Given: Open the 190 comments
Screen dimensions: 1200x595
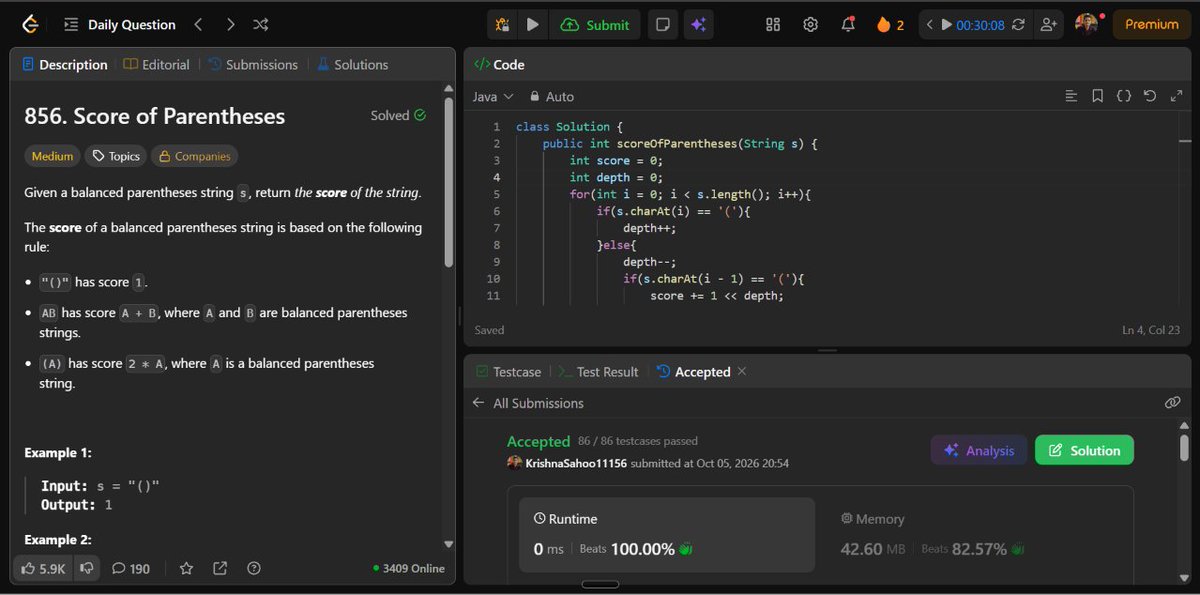Looking at the screenshot, I should [x=131, y=568].
